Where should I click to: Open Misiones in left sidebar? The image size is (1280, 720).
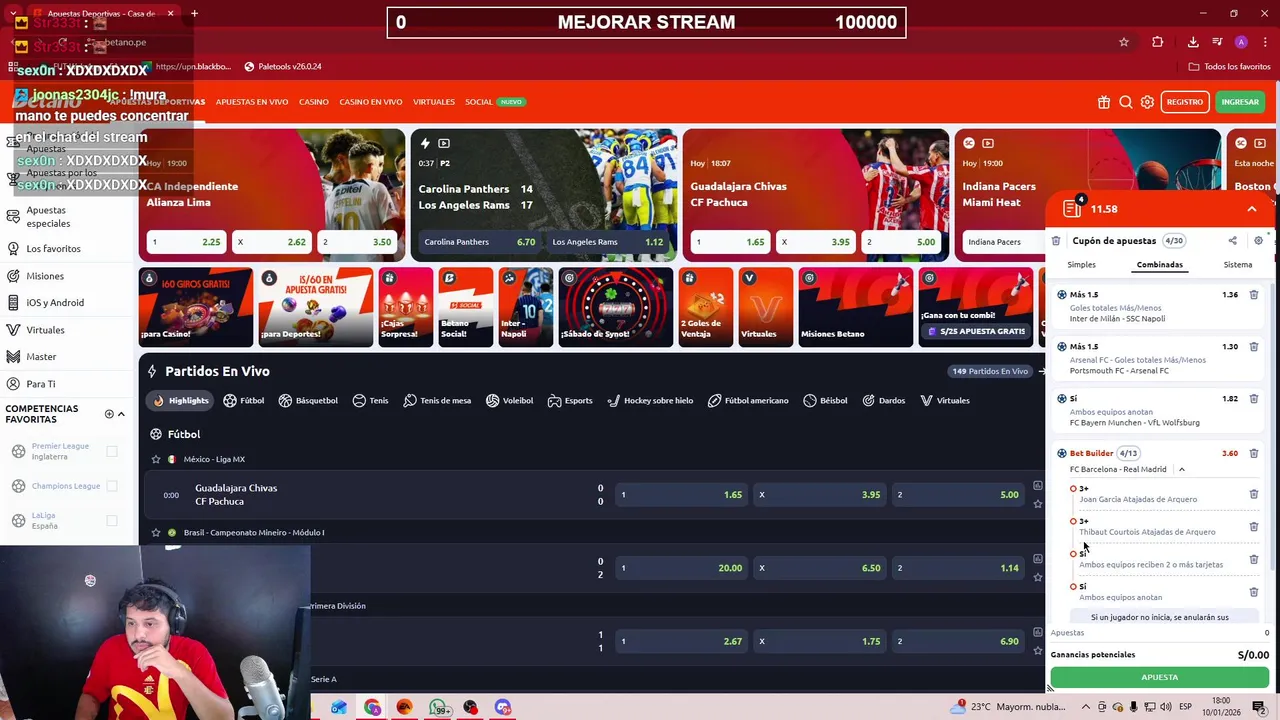(45, 276)
